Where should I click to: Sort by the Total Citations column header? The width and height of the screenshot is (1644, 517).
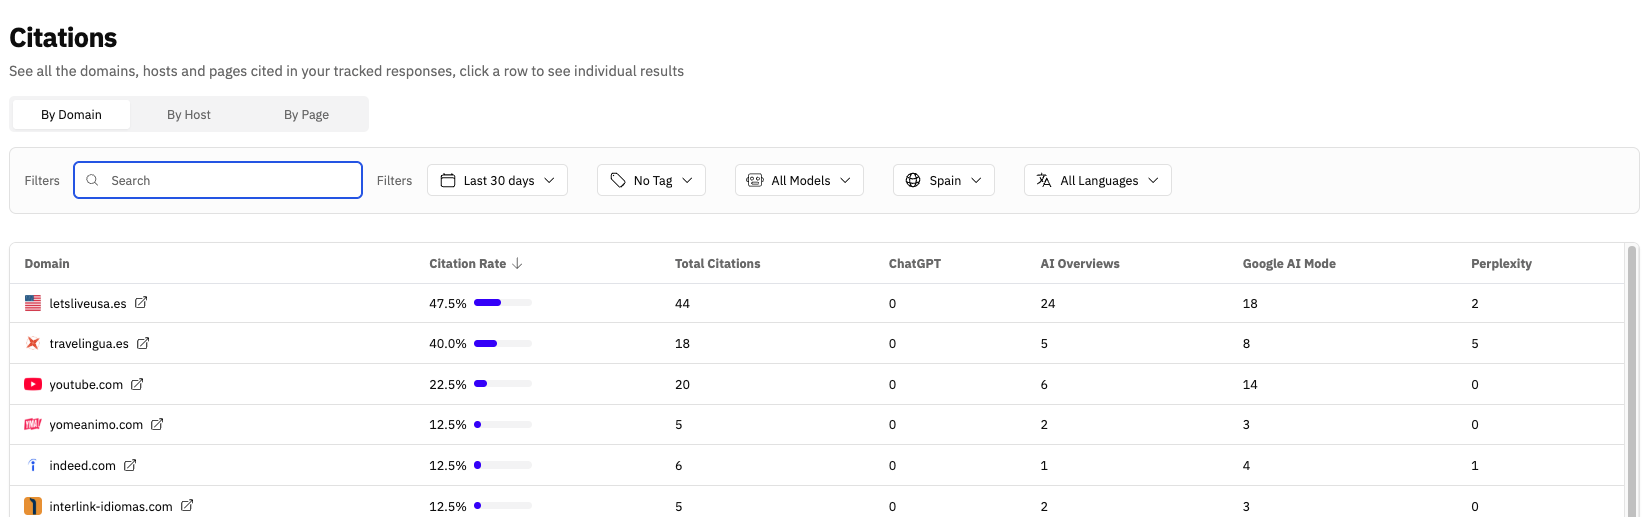click(717, 264)
